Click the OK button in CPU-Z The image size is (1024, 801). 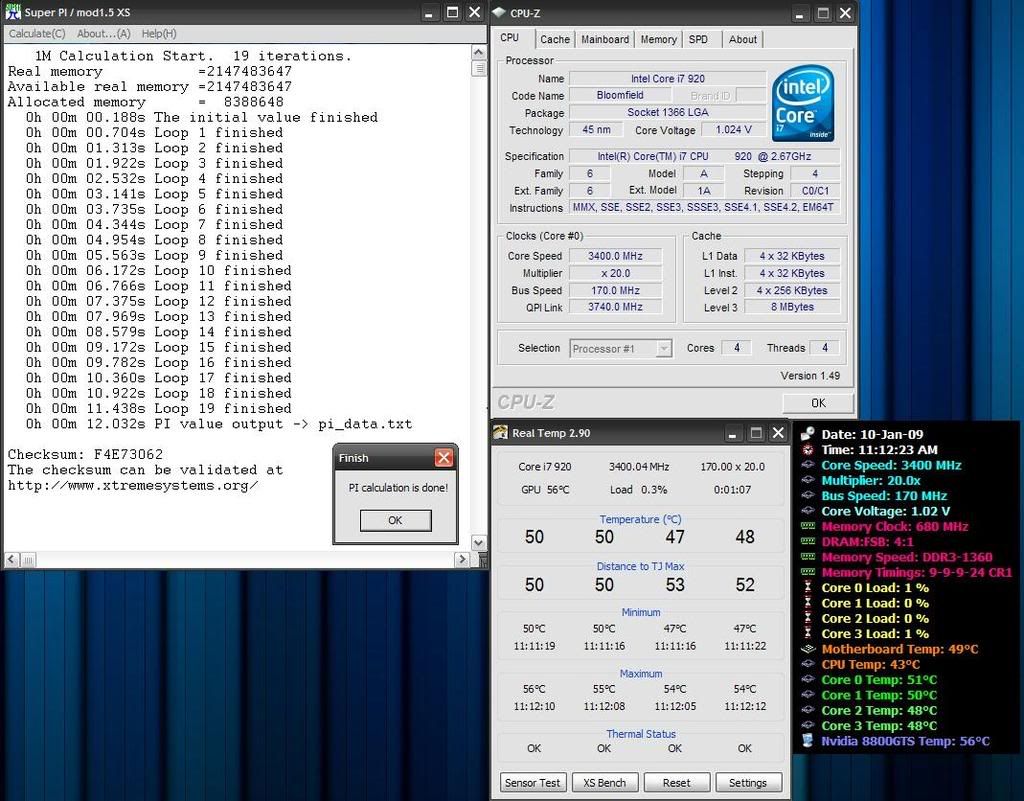(818, 403)
